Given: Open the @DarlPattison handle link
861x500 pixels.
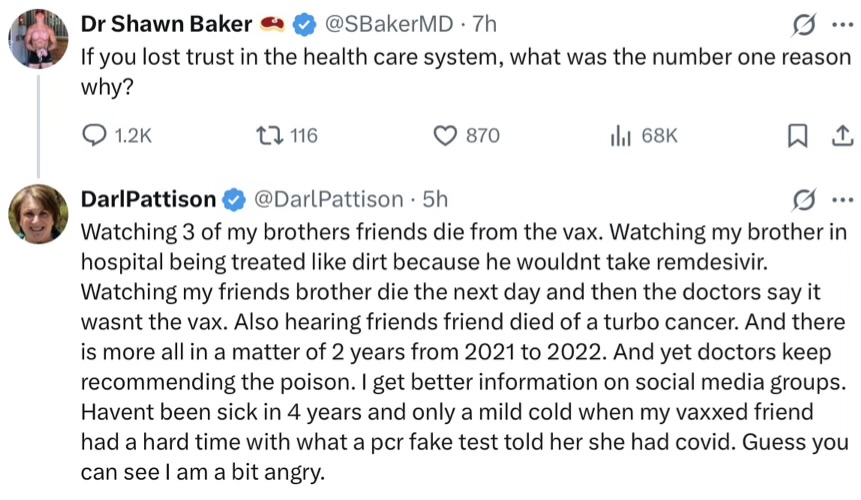Looking at the screenshot, I should [x=331, y=199].
